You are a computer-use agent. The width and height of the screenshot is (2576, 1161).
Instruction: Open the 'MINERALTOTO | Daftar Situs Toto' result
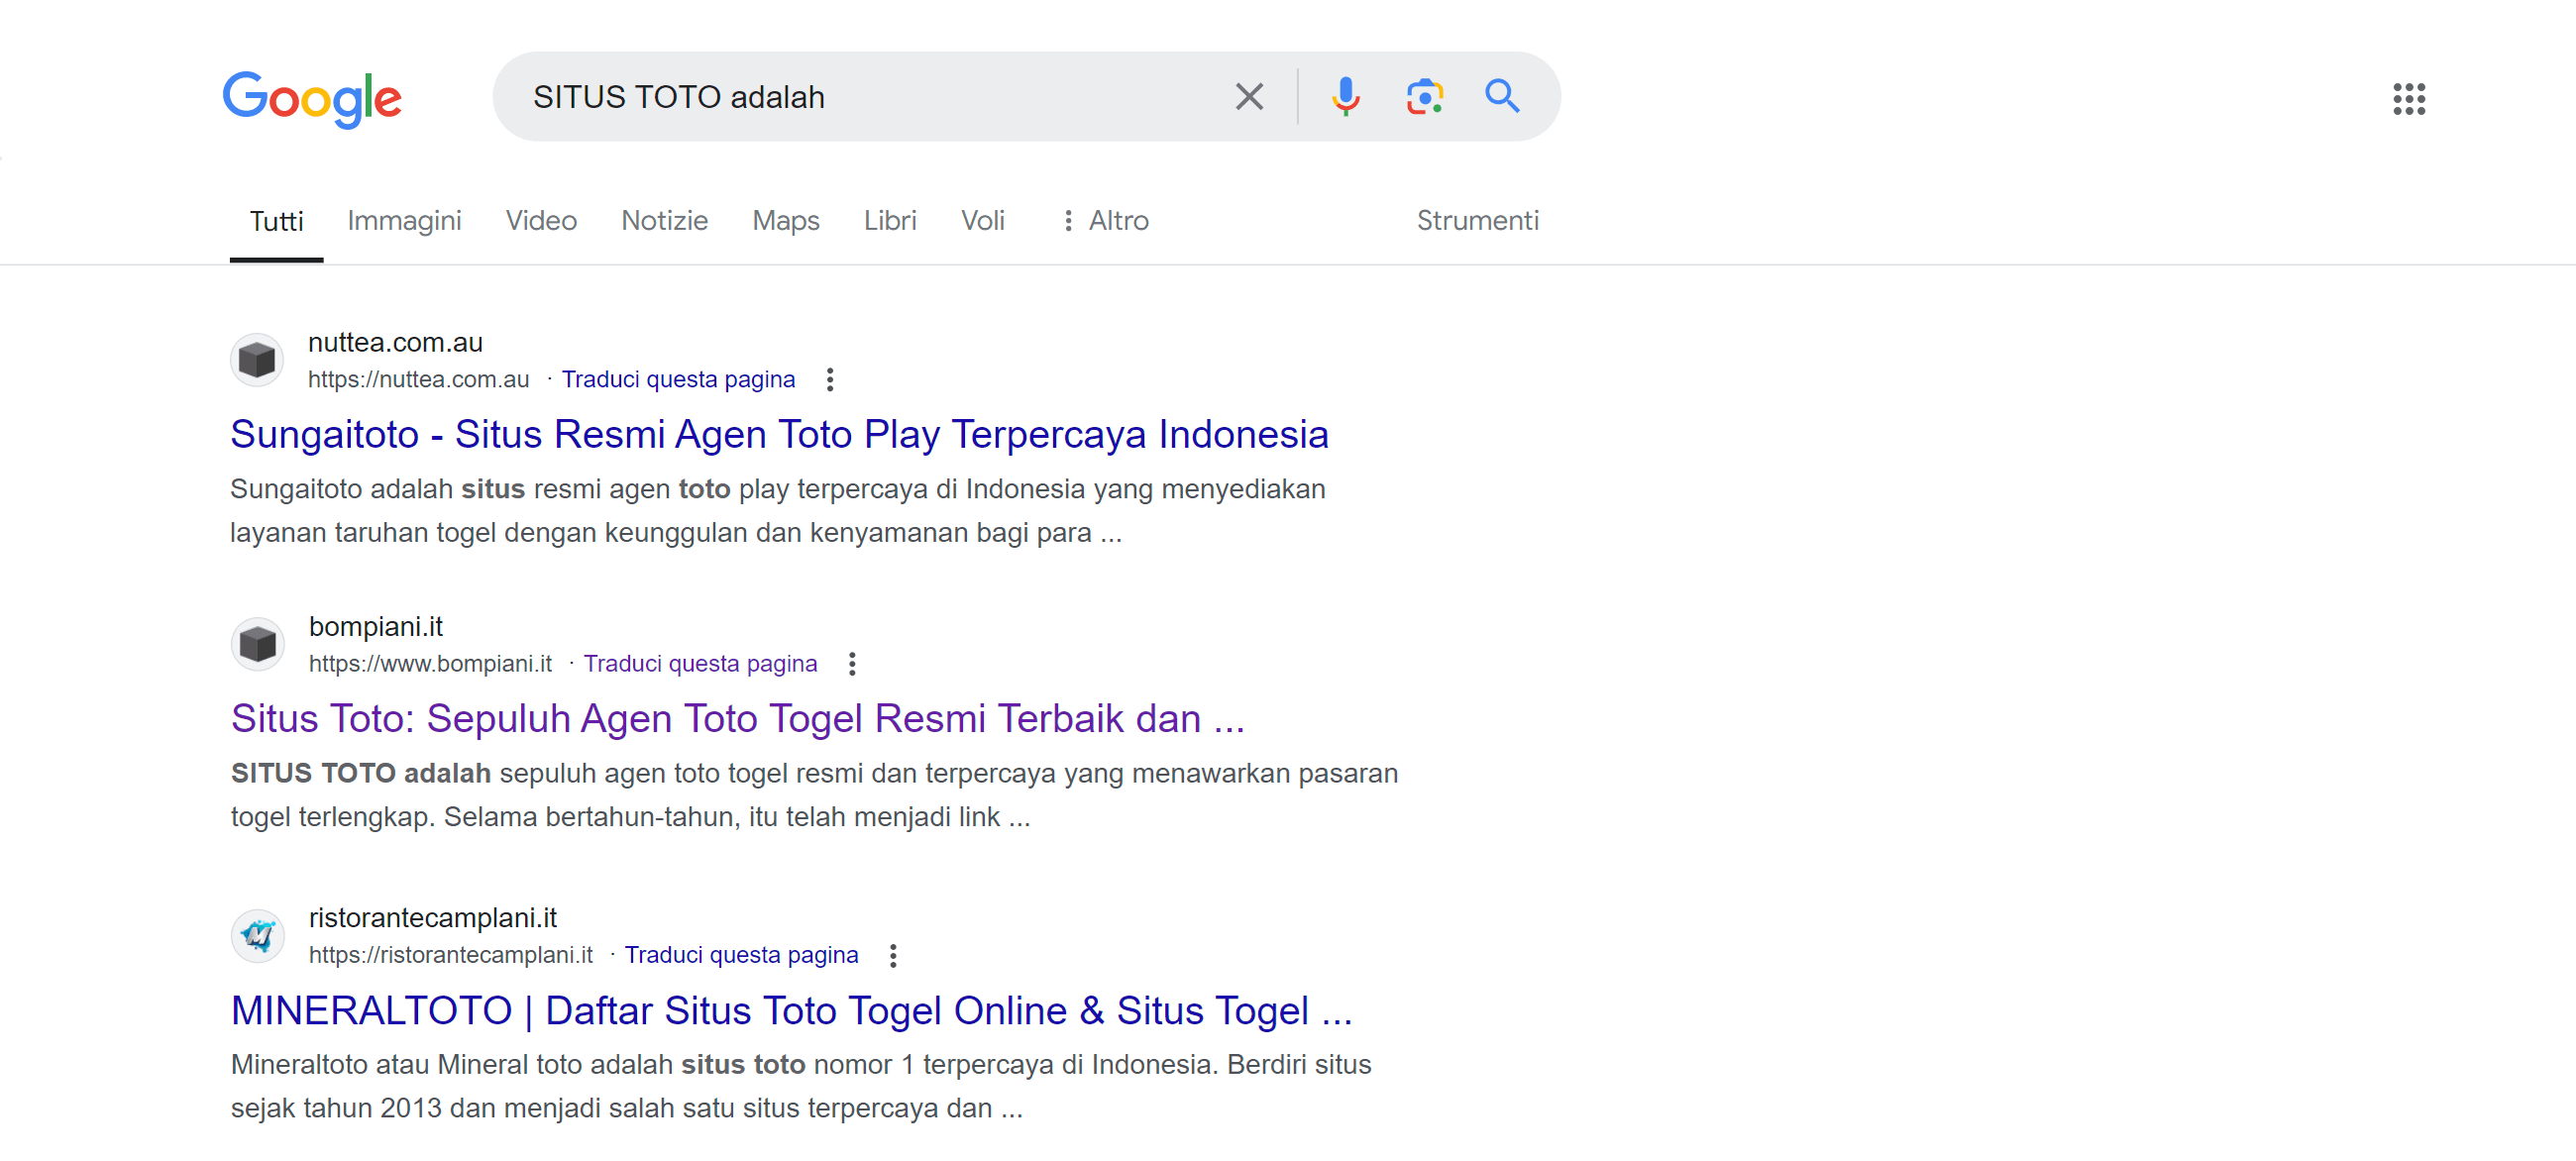point(791,1010)
